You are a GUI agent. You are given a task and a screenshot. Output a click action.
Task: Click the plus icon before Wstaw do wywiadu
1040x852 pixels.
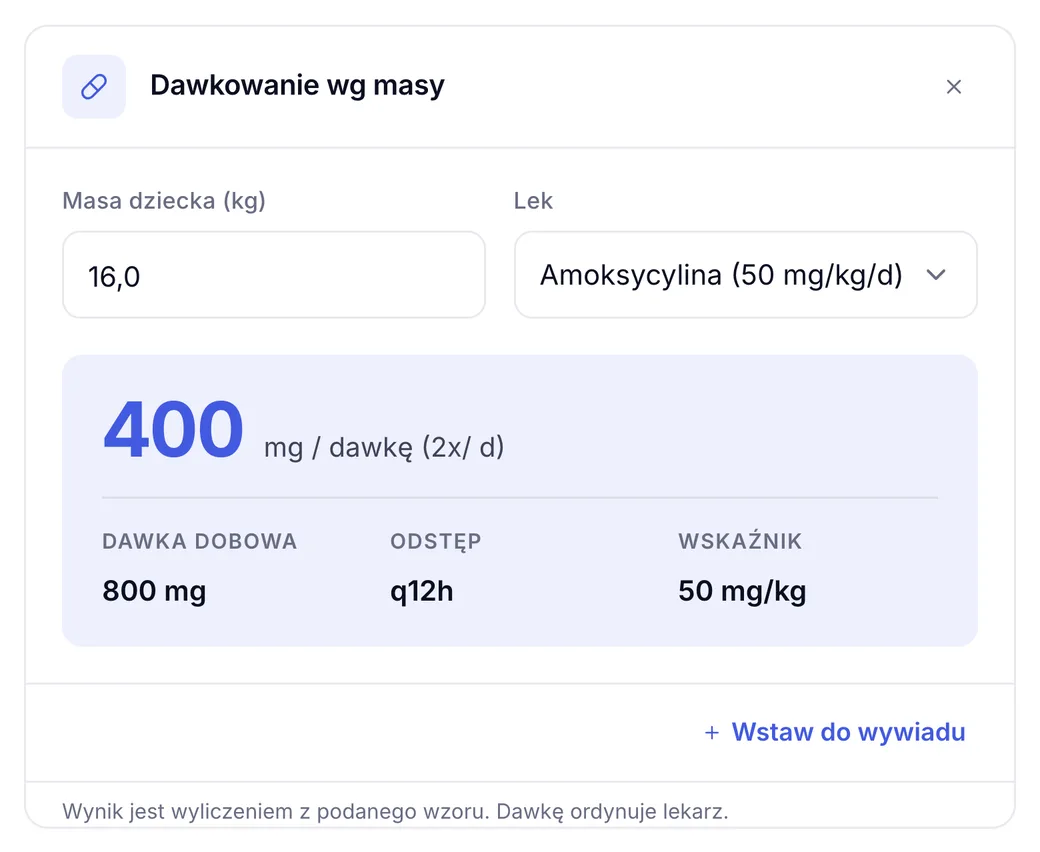[712, 733]
